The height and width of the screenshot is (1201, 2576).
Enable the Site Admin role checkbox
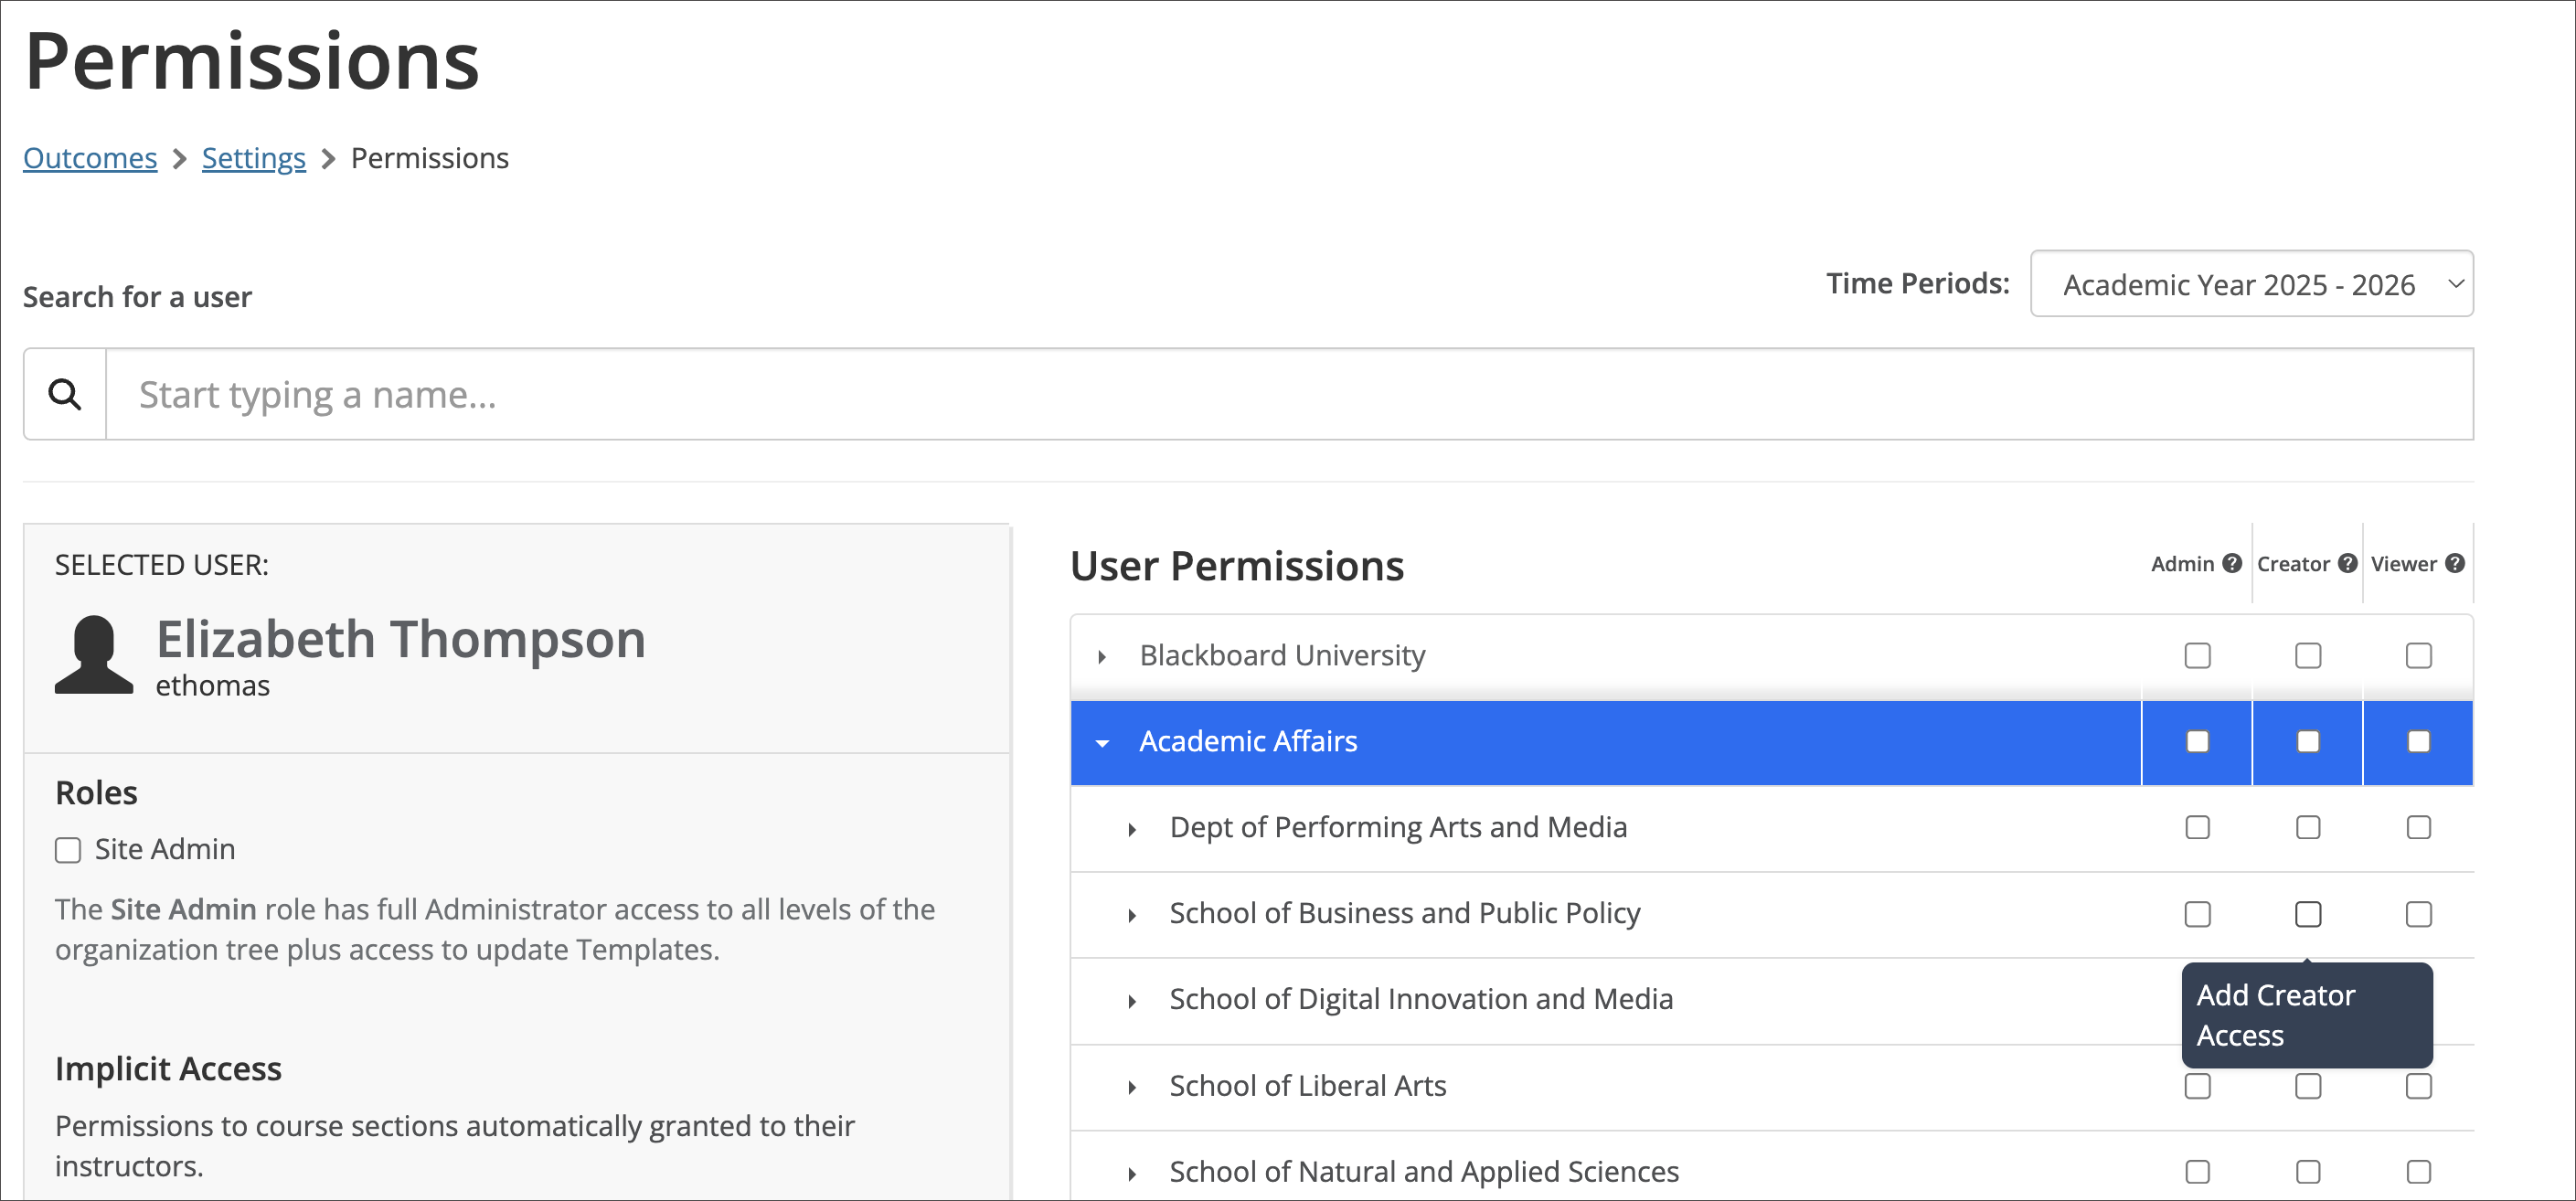tap(68, 850)
